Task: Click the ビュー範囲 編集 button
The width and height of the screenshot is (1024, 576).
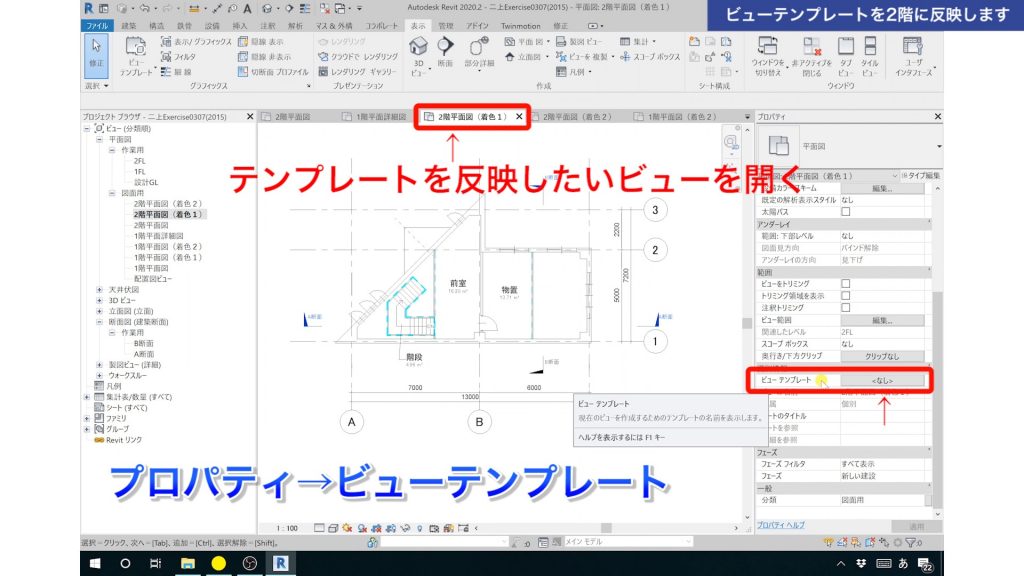Action: (x=881, y=320)
